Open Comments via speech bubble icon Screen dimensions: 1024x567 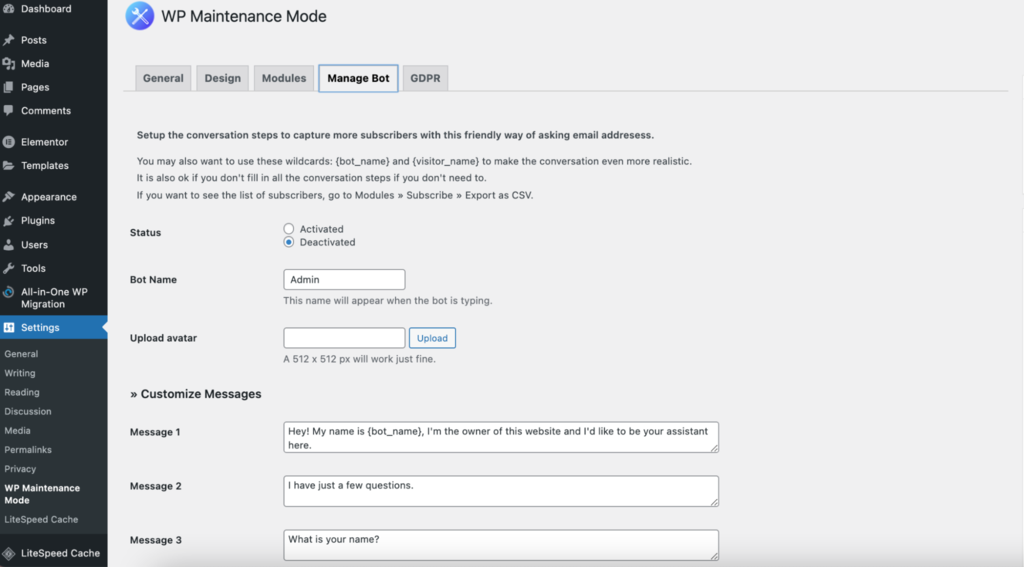point(9,110)
